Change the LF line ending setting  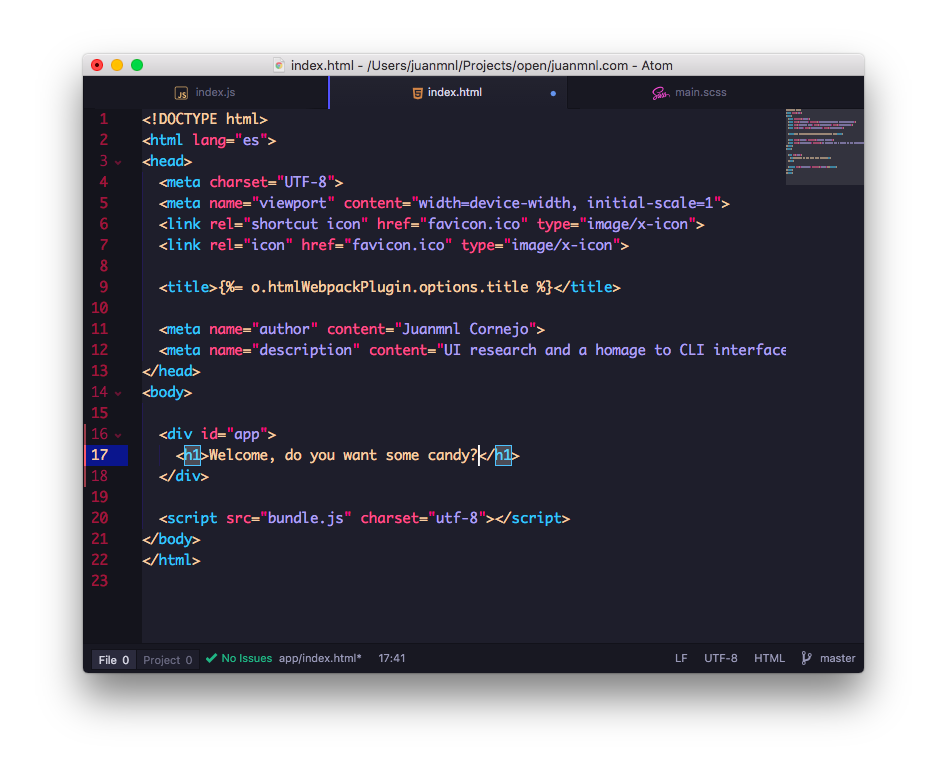coord(681,658)
